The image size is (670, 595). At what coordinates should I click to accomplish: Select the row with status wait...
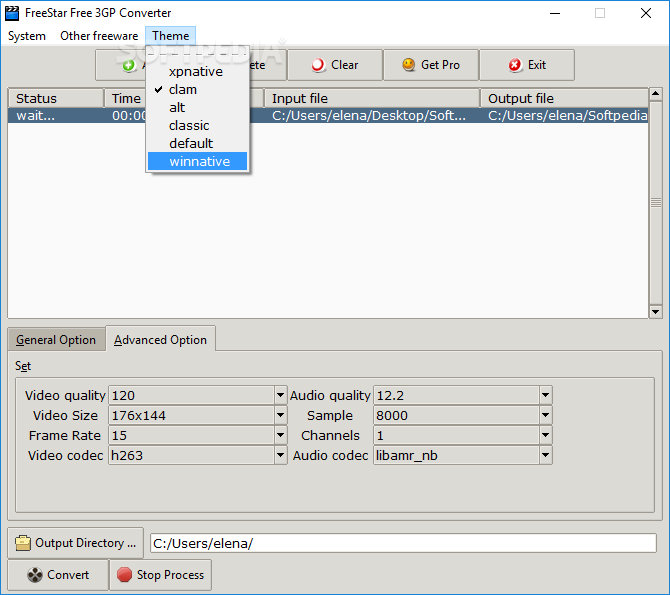(328, 115)
